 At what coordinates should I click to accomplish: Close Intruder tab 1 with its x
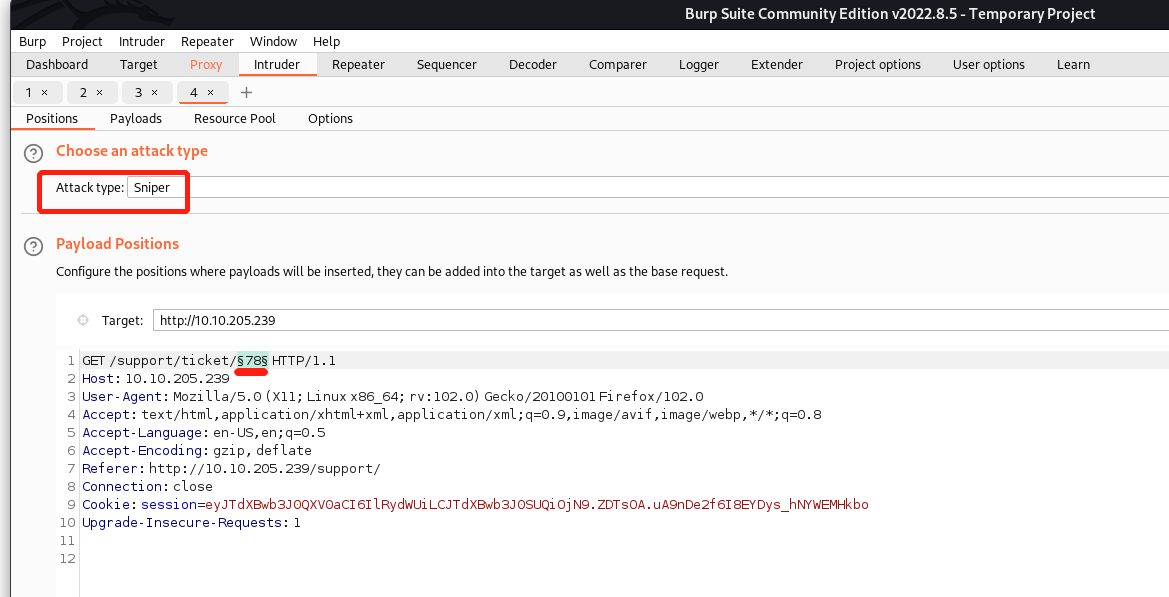[45, 92]
